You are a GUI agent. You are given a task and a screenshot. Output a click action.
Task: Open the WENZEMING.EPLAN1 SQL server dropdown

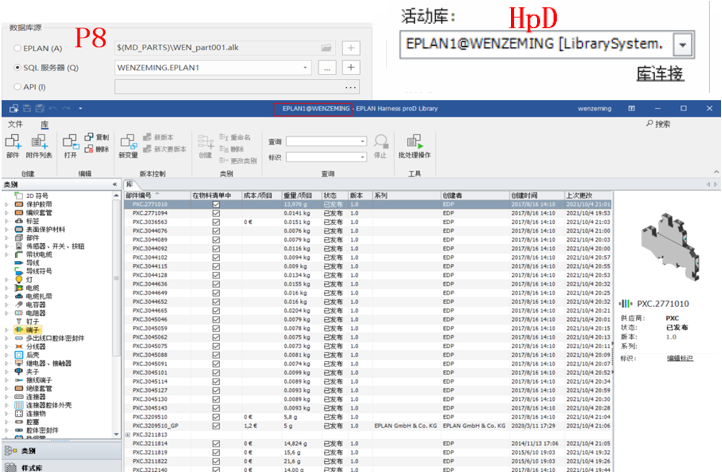(305, 67)
